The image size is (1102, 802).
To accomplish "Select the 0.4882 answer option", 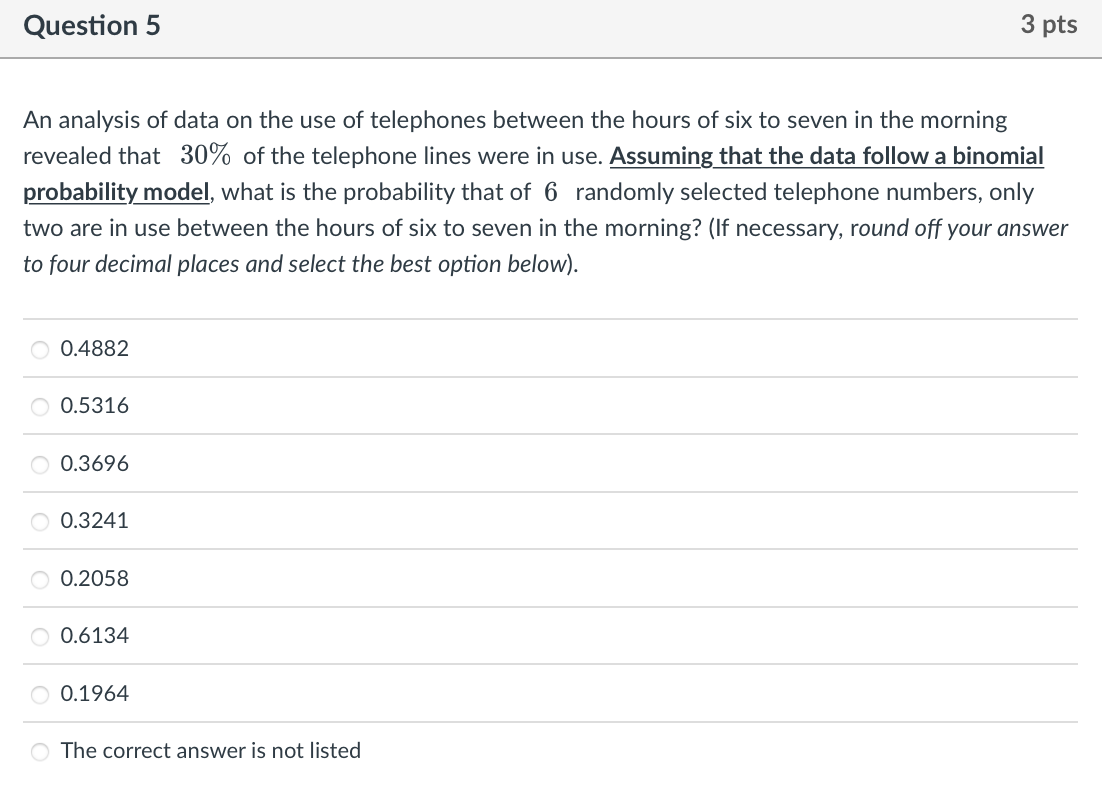I will (x=94, y=348).
